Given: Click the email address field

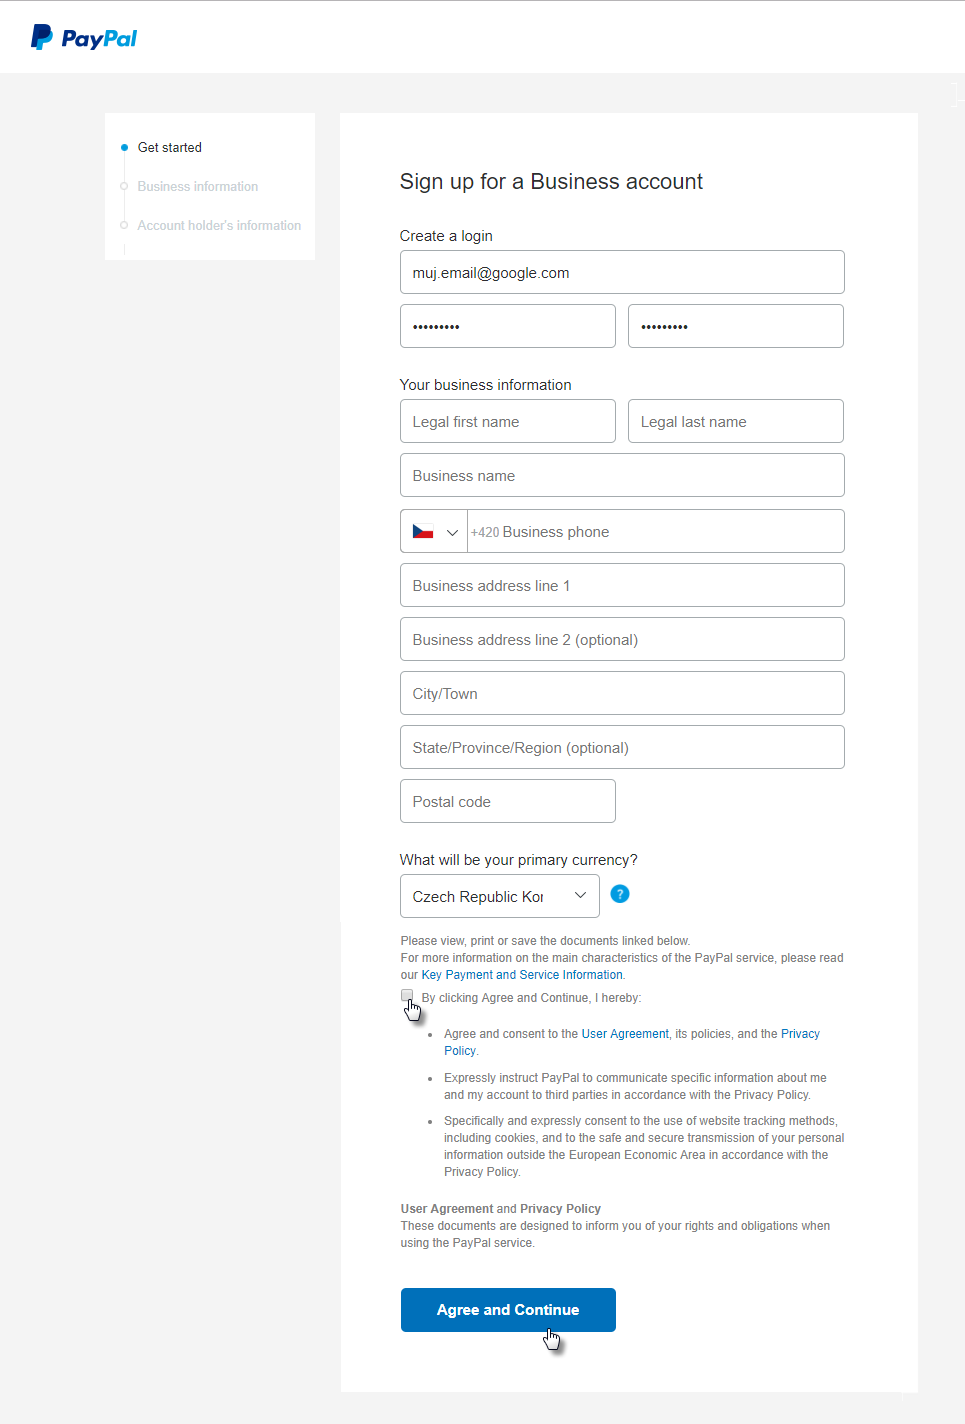Looking at the screenshot, I should click(622, 272).
